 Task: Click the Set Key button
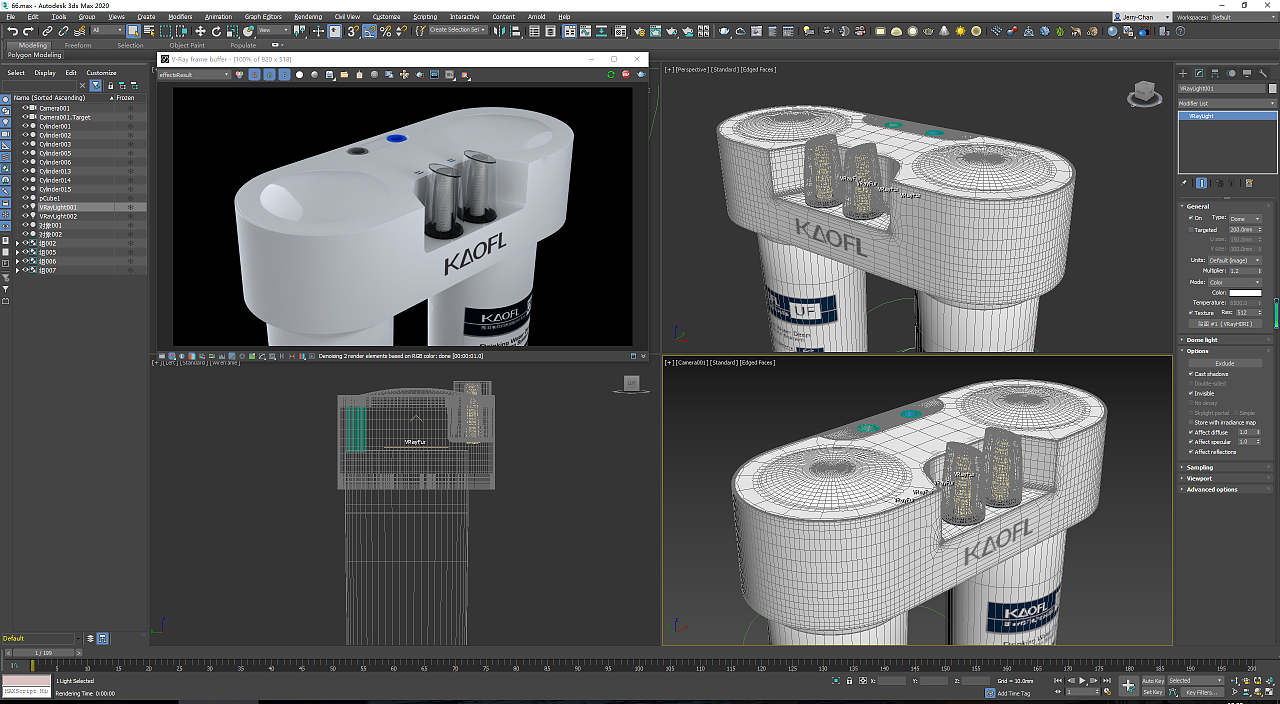pos(1153,691)
